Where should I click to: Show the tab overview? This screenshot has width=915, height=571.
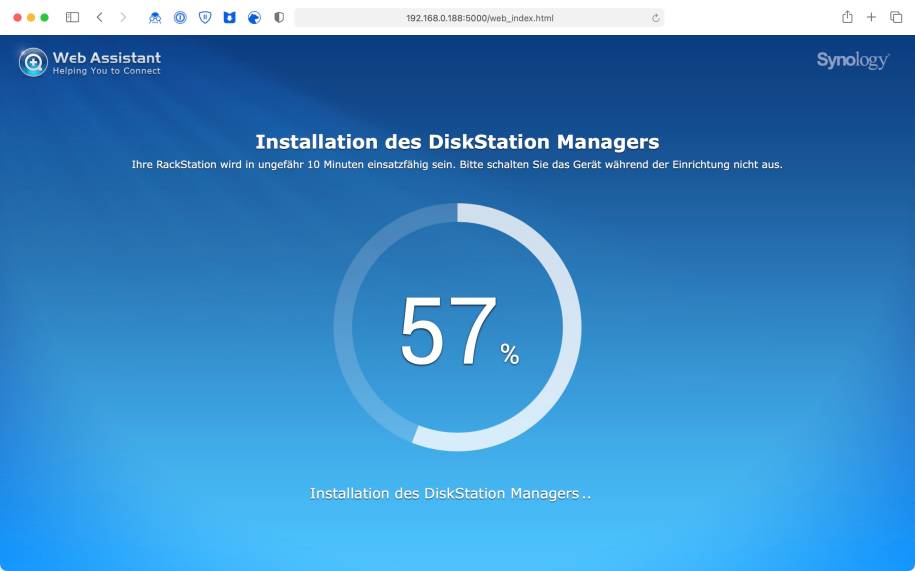896,17
